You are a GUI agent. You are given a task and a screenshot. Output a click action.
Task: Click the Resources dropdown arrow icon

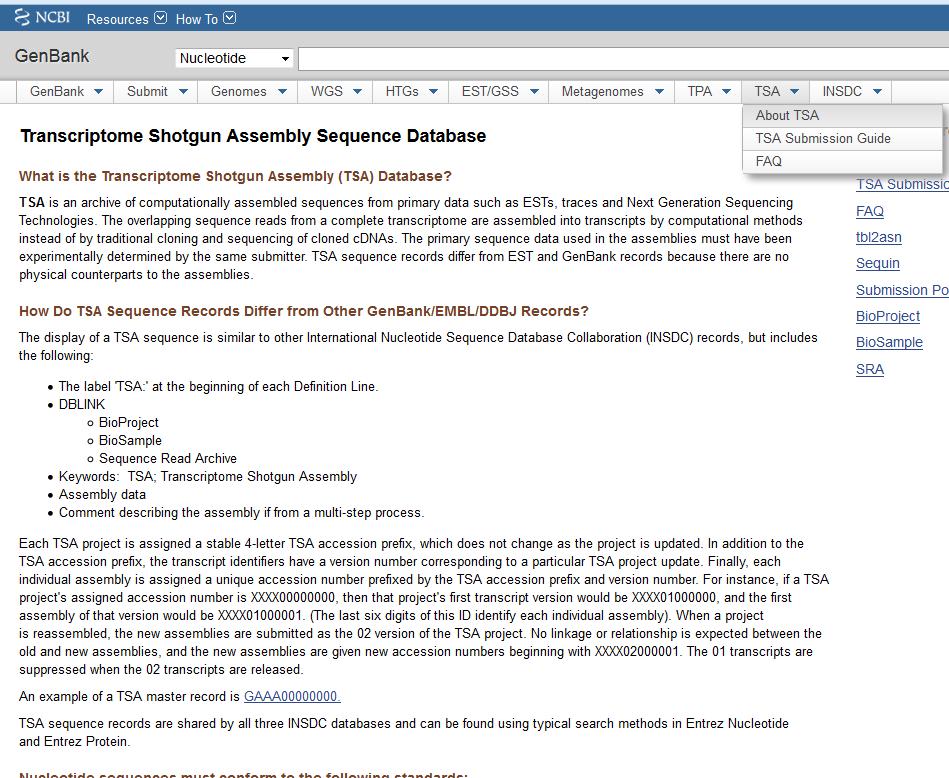tap(160, 18)
